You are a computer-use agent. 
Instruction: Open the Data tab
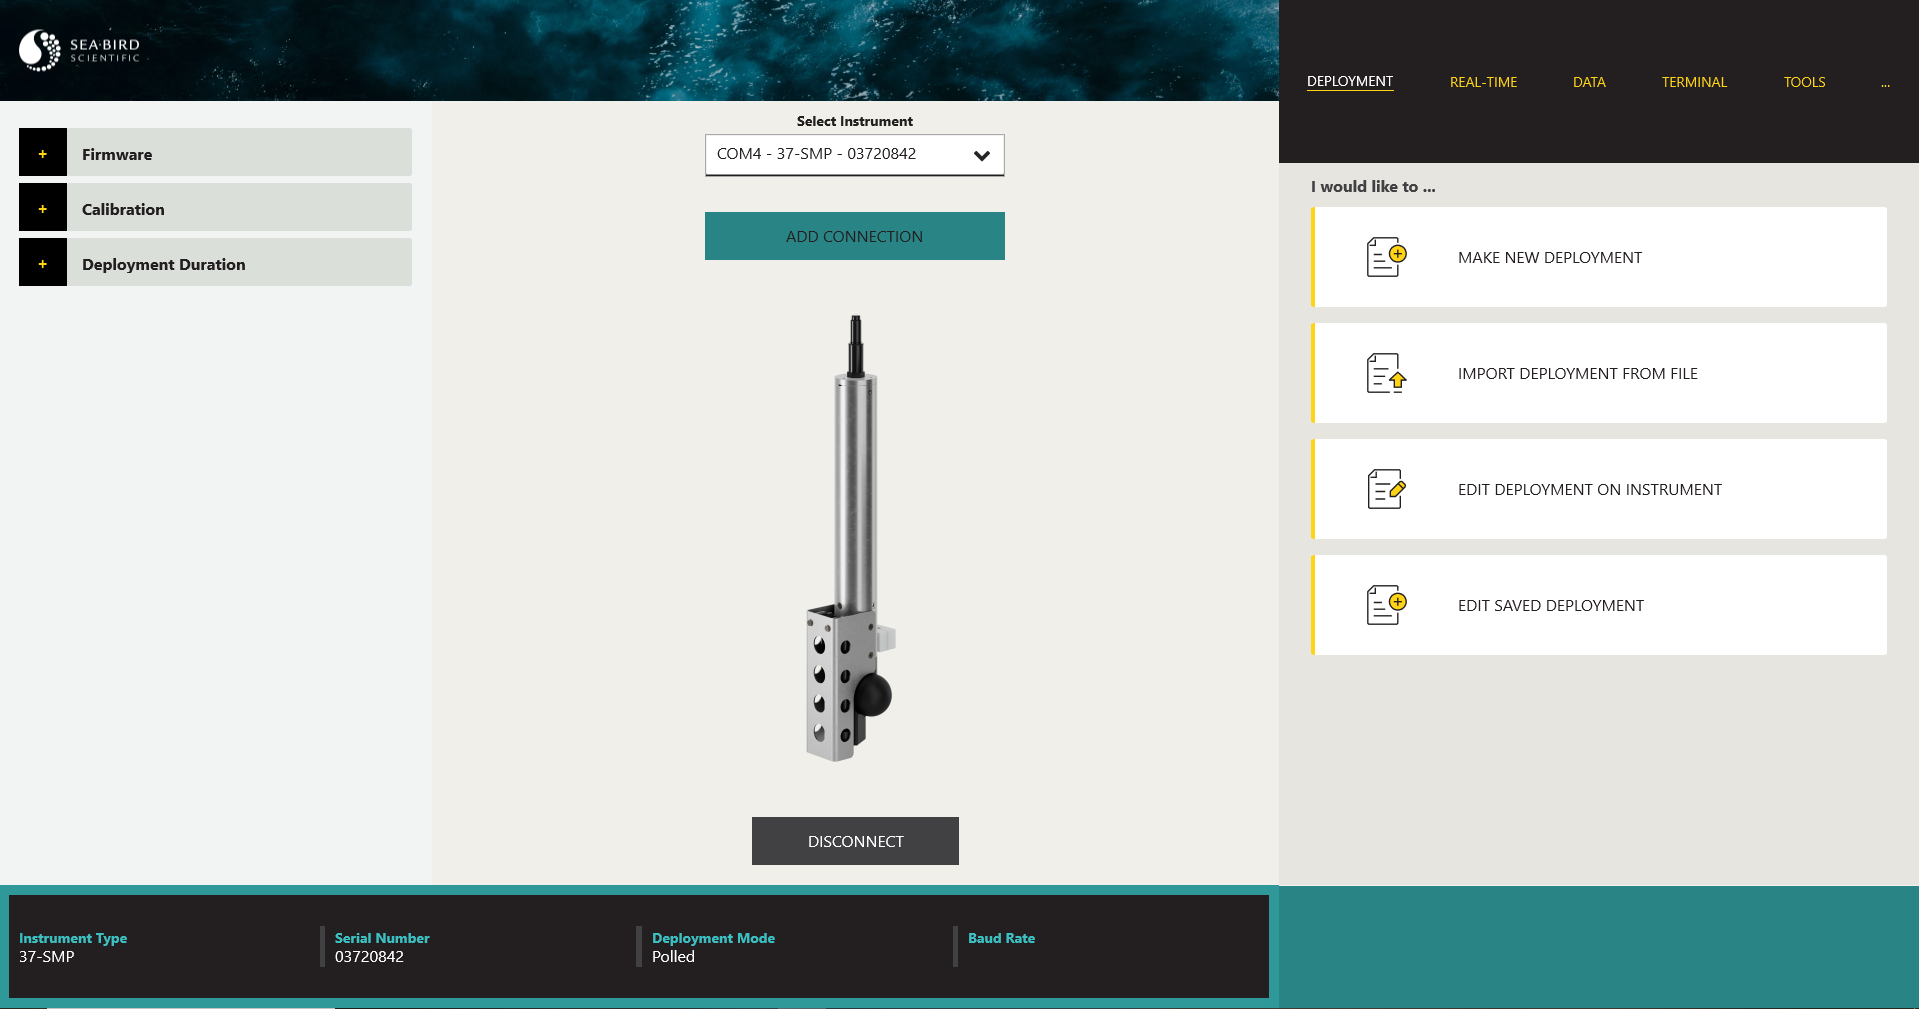point(1588,82)
